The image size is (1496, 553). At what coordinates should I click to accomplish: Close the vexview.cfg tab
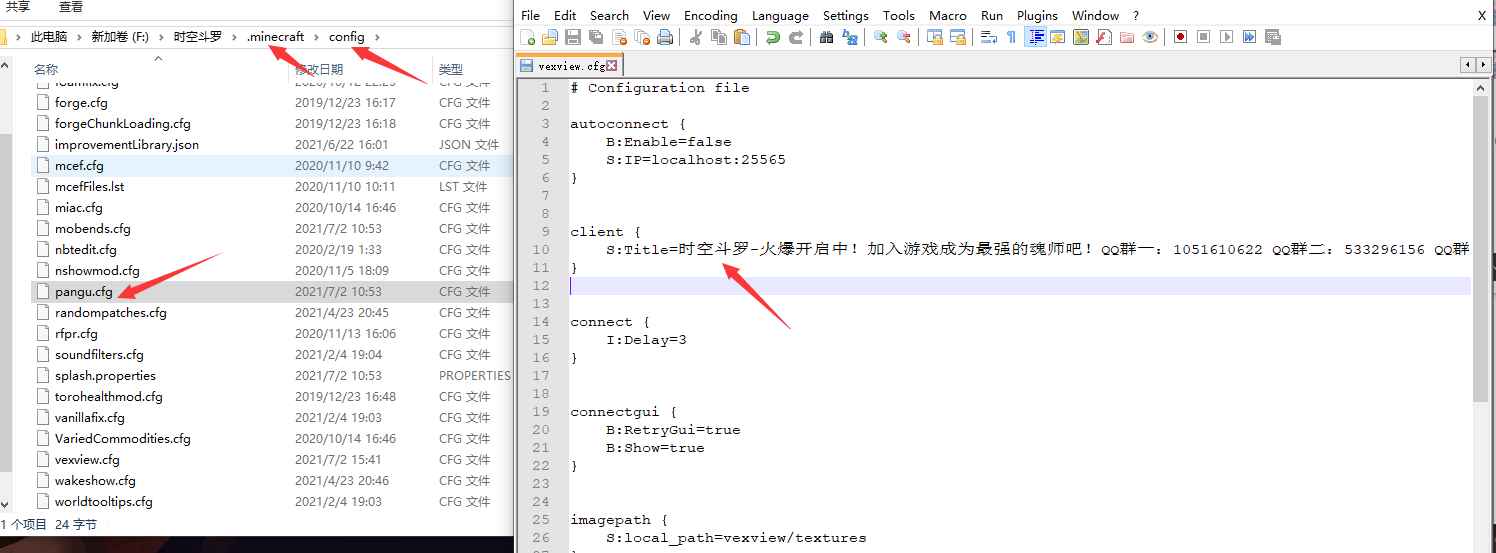pos(612,66)
